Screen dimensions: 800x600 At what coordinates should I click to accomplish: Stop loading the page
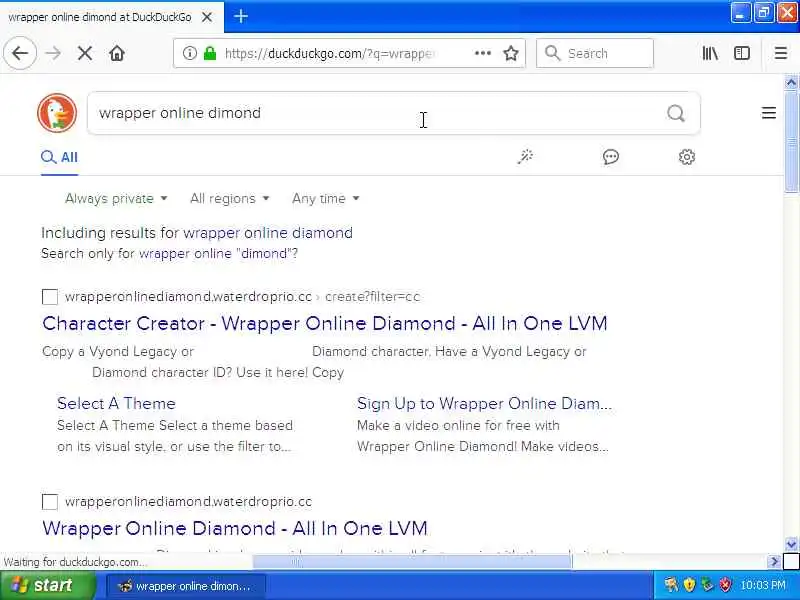coord(85,53)
